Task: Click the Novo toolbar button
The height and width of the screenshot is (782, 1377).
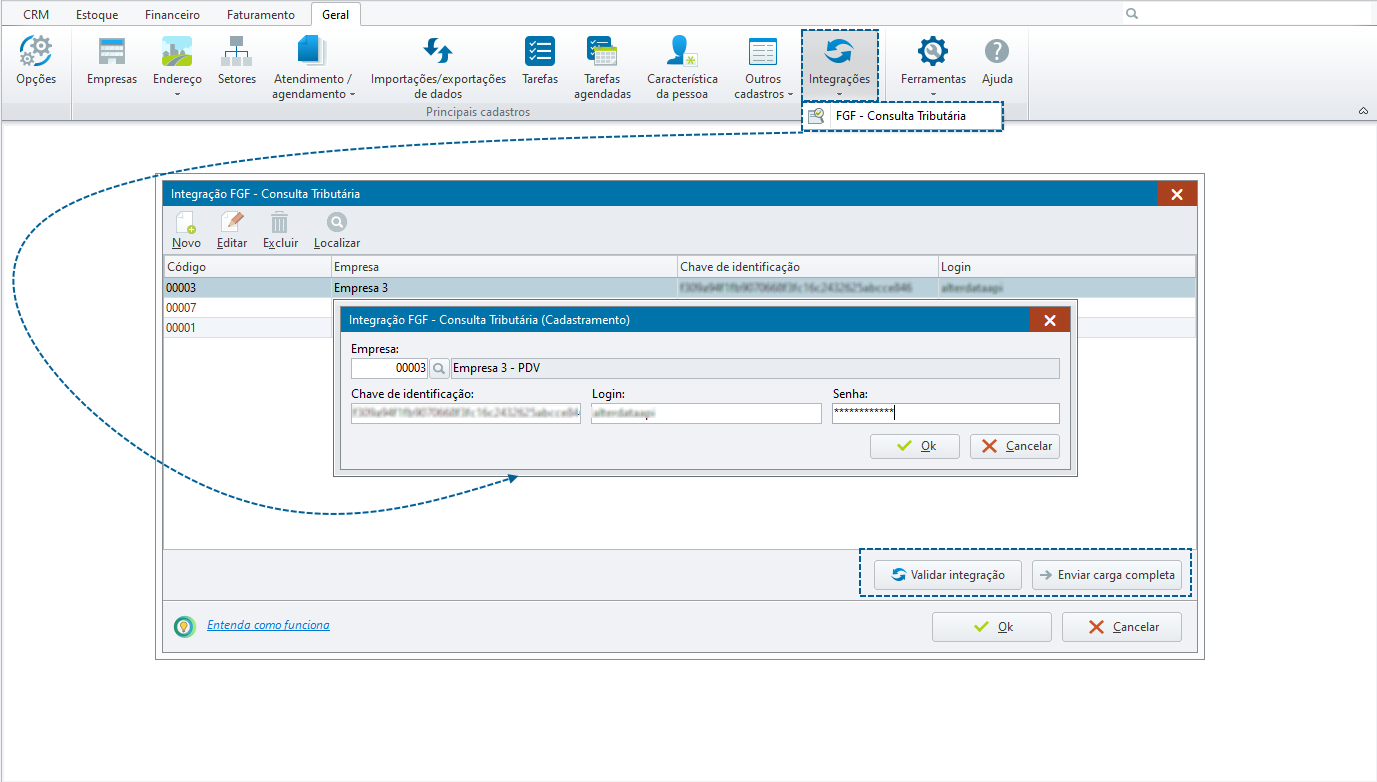Action: coord(186,230)
